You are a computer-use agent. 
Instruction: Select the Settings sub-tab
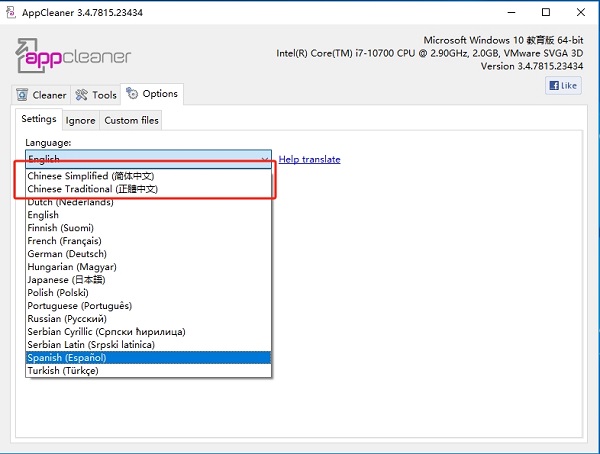click(x=39, y=119)
